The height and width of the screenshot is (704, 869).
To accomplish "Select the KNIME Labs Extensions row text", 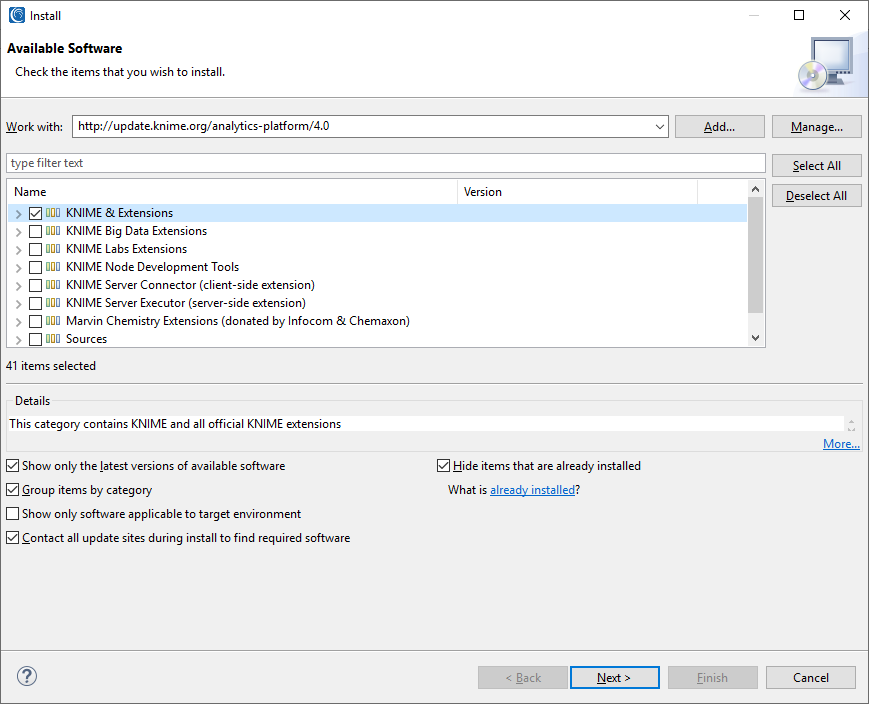I will pos(126,249).
